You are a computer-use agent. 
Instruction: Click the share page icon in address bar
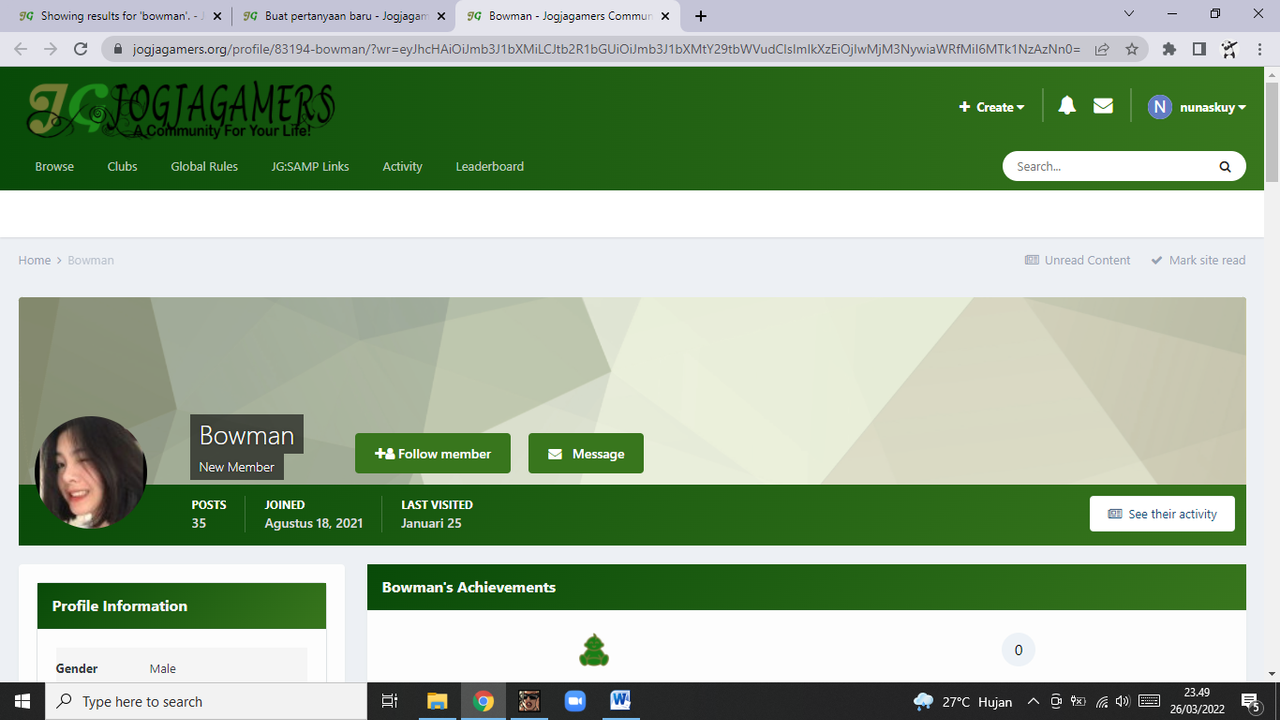click(x=1102, y=49)
